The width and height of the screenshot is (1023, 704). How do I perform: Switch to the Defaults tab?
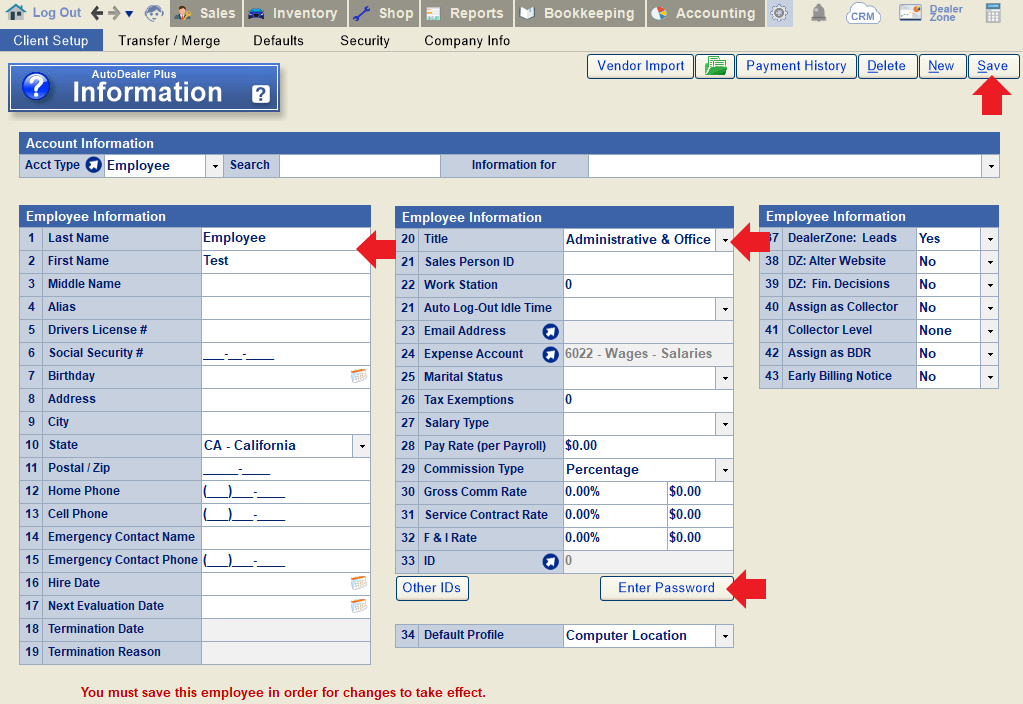coord(279,40)
